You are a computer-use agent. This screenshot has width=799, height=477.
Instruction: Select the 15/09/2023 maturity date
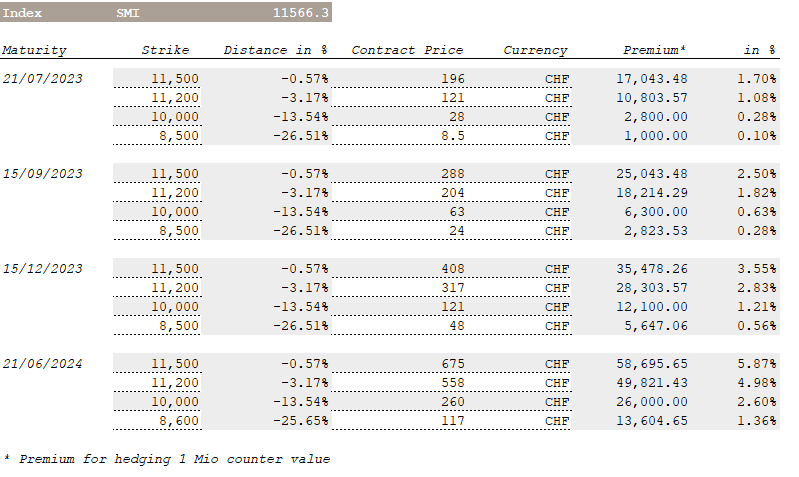tap(42, 174)
